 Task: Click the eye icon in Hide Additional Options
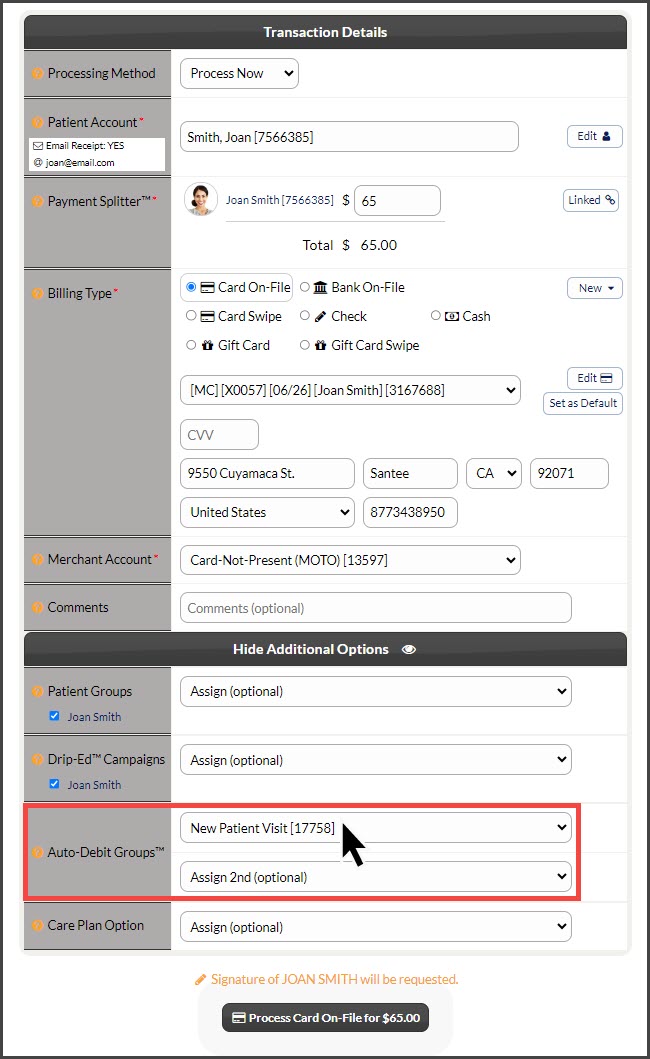[x=409, y=649]
